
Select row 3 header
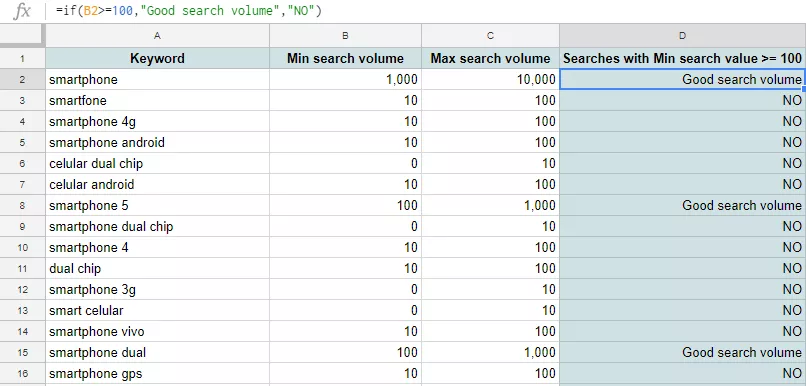(22, 101)
